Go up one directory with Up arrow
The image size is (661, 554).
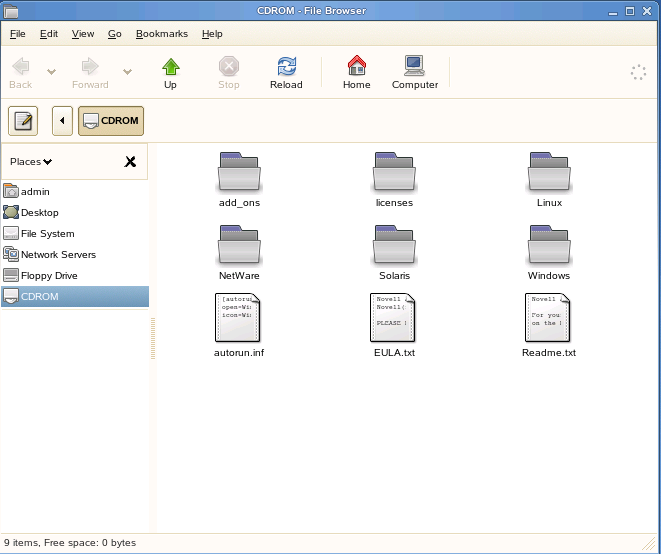(170, 73)
